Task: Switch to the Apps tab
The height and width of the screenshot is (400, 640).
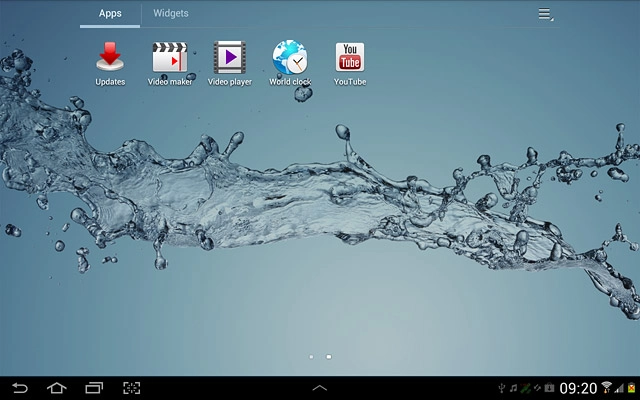Action: 110,14
